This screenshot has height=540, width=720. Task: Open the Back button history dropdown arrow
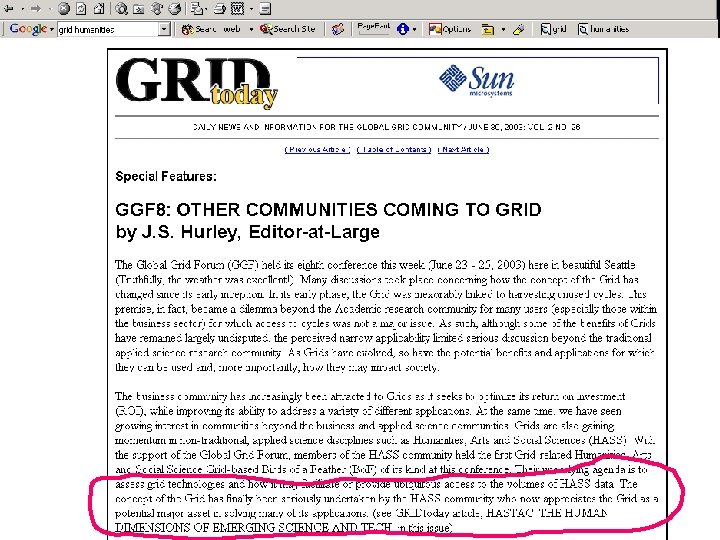click(22, 9)
